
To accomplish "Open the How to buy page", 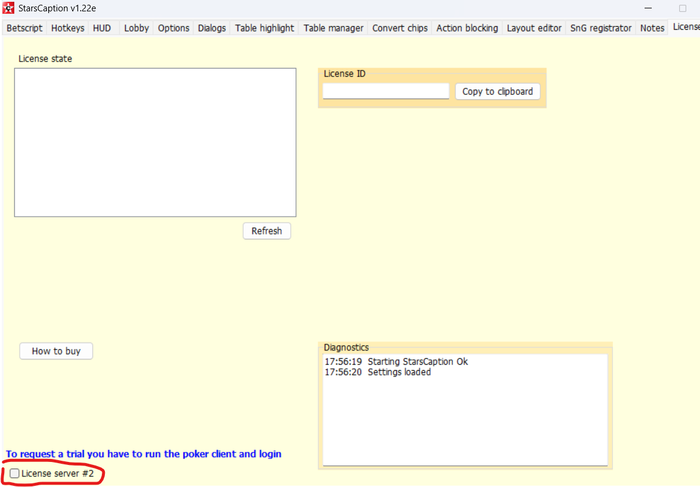I will (56, 351).
